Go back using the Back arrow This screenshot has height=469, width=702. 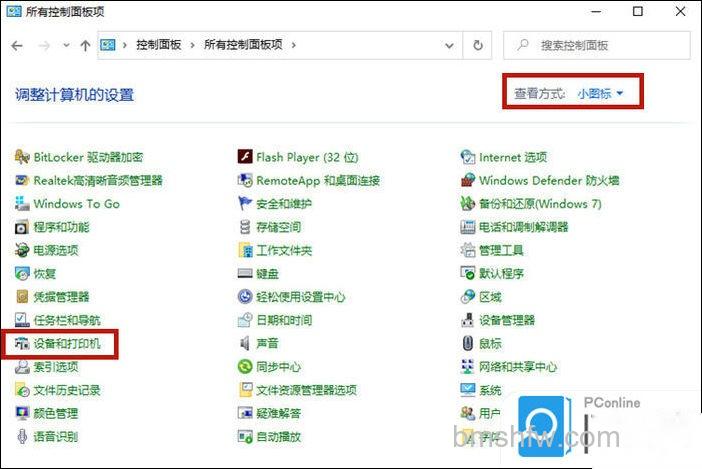point(17,45)
